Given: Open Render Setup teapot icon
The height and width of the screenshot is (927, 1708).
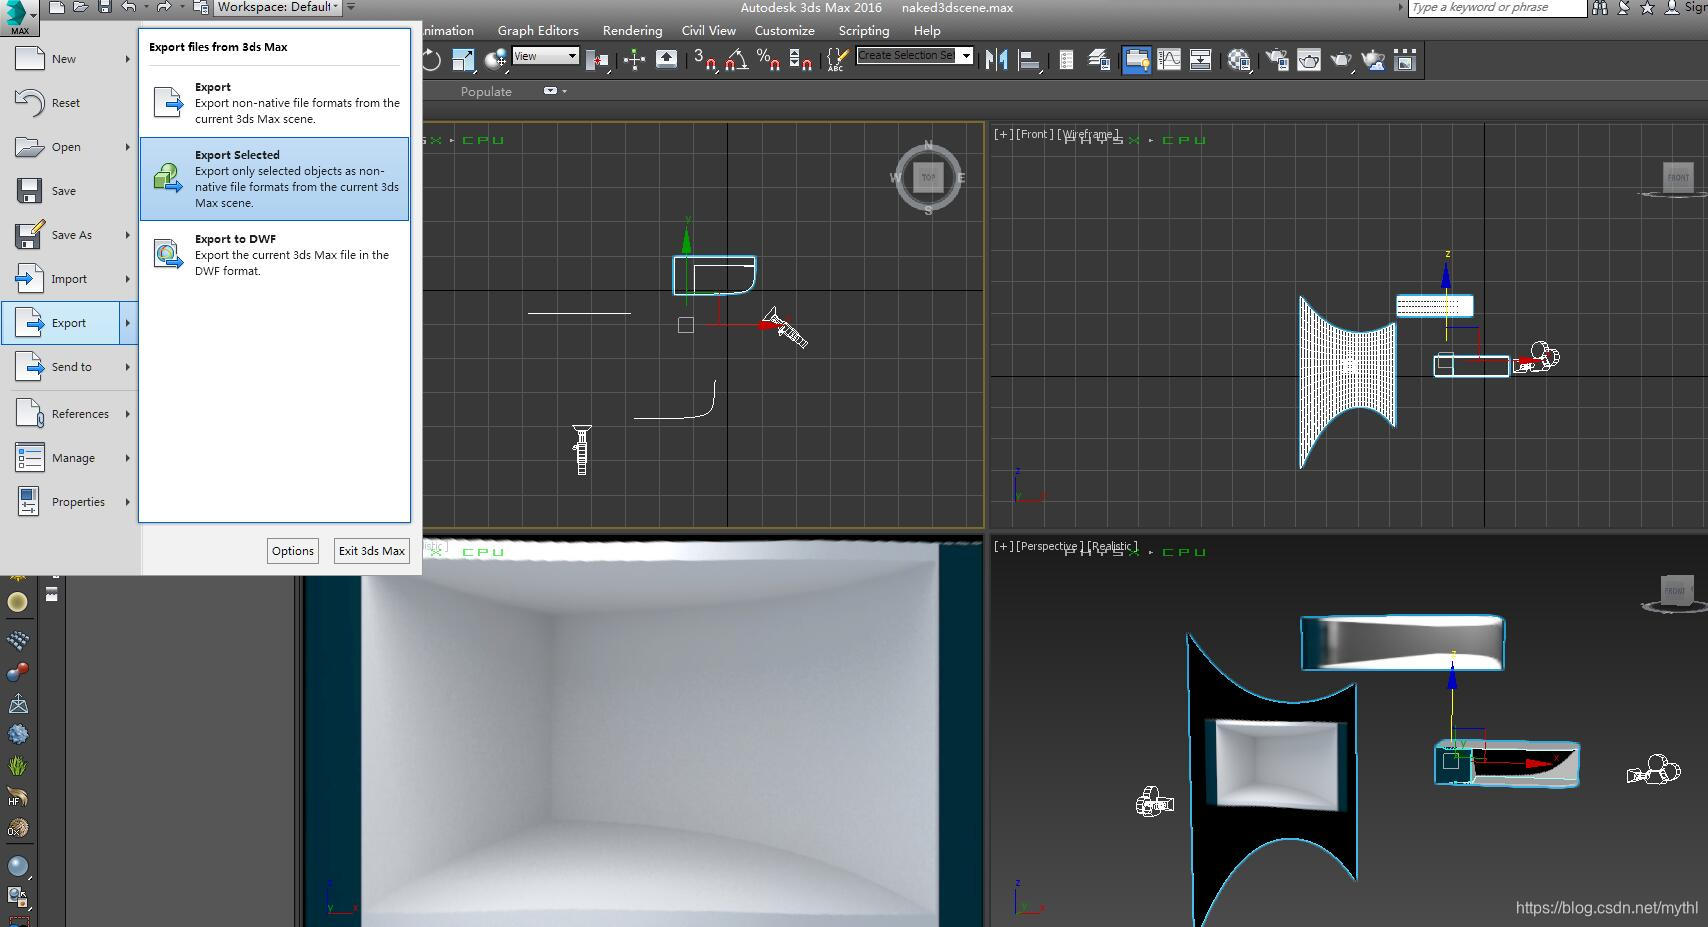Looking at the screenshot, I should click(1277, 60).
